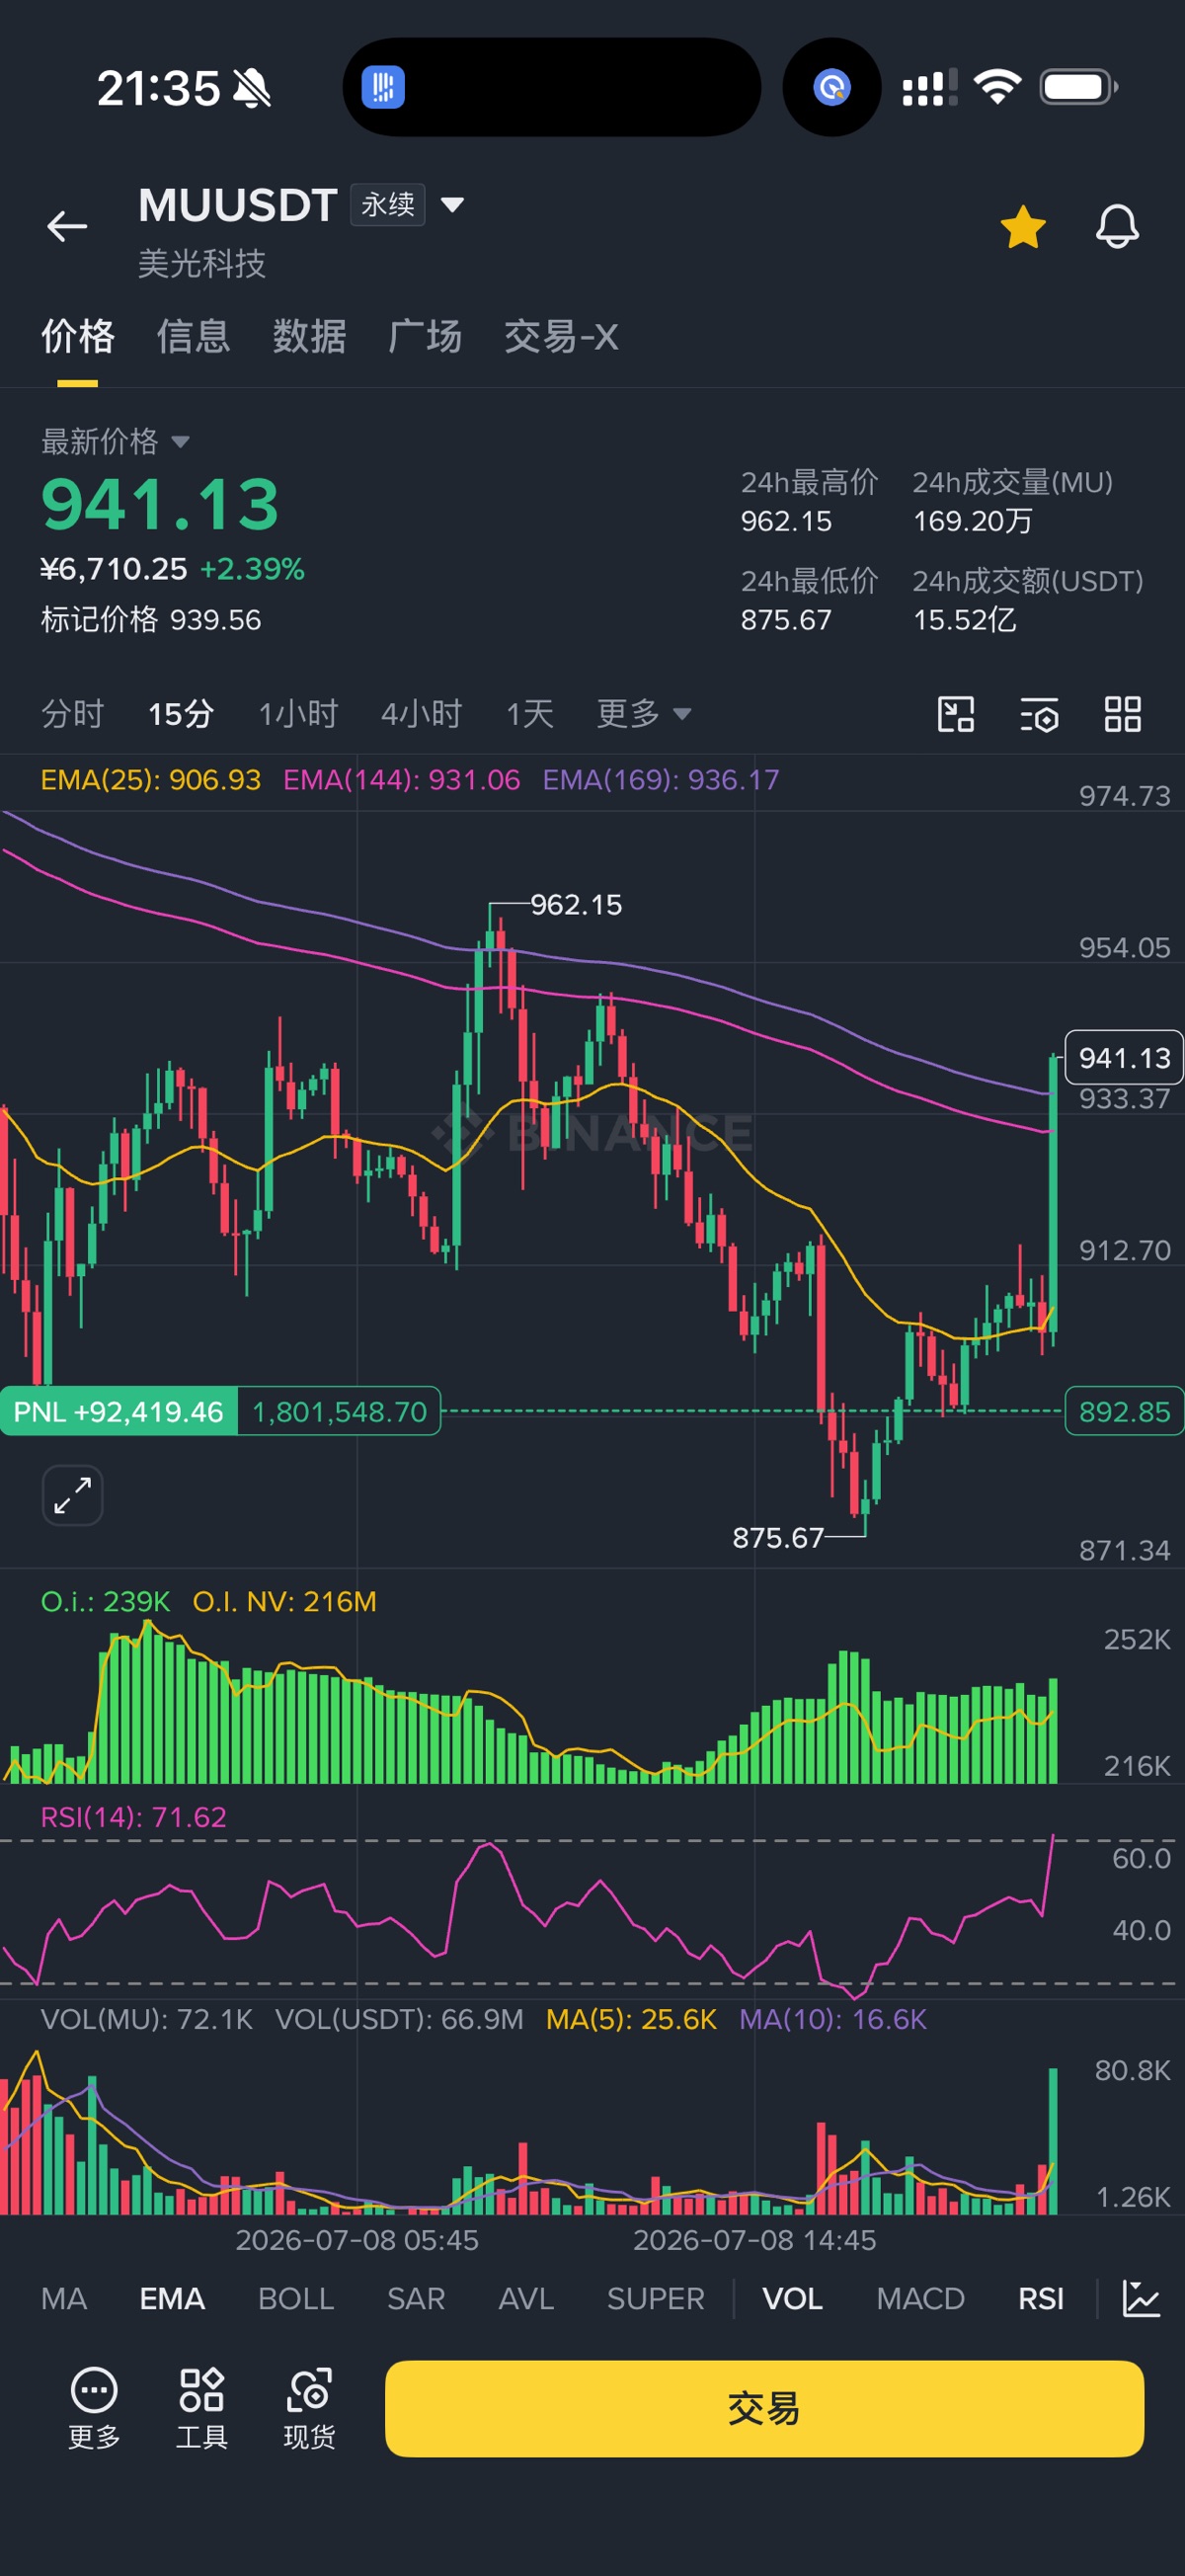Tap the 标记价格 939.56 text
This screenshot has height=2576, width=1185.
click(x=151, y=620)
